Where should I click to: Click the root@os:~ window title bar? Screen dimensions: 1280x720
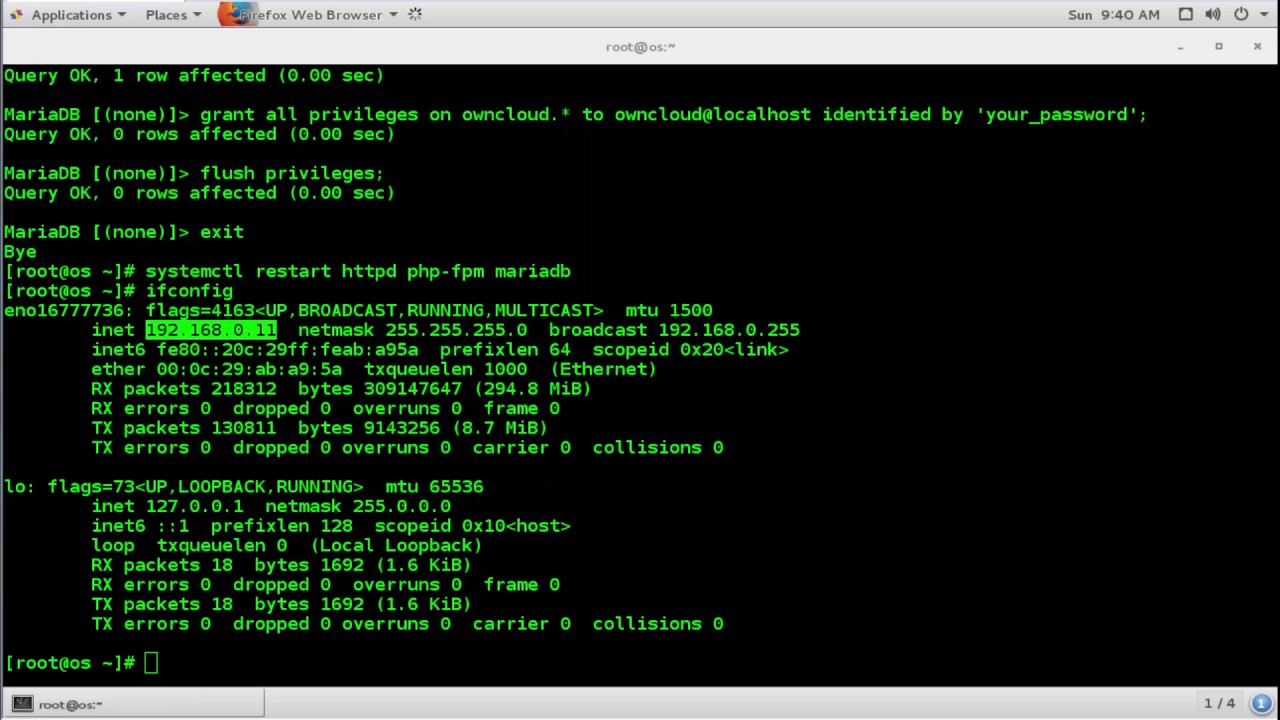[x=640, y=46]
